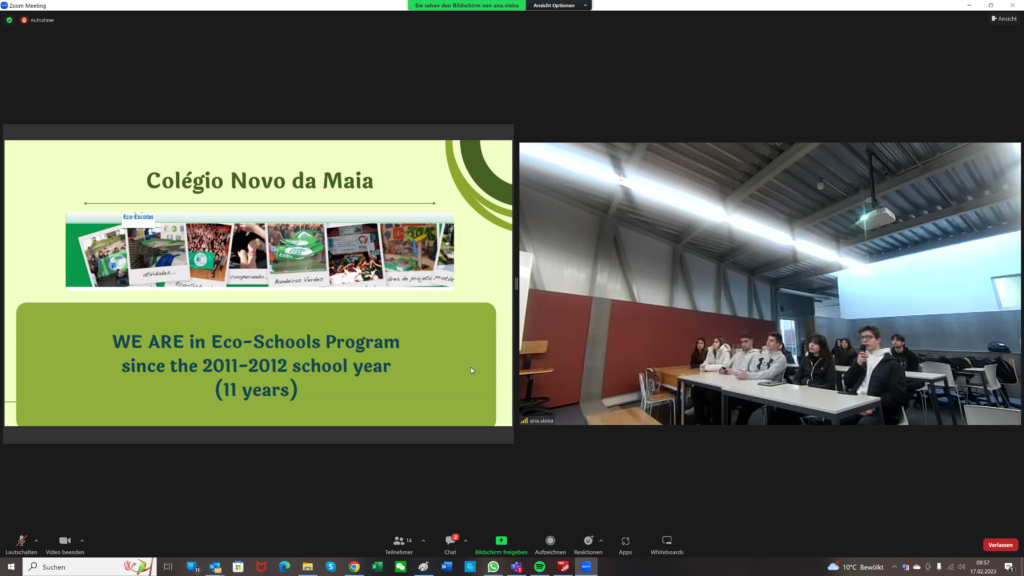Image resolution: width=1024 pixels, height=576 pixels.
Task: Expand video options arrow beside Video beenden
Action: 82,540
